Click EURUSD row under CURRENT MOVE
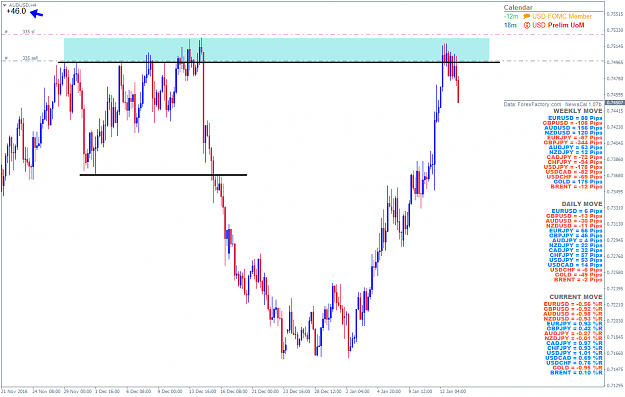625x397 pixels. pos(573,304)
